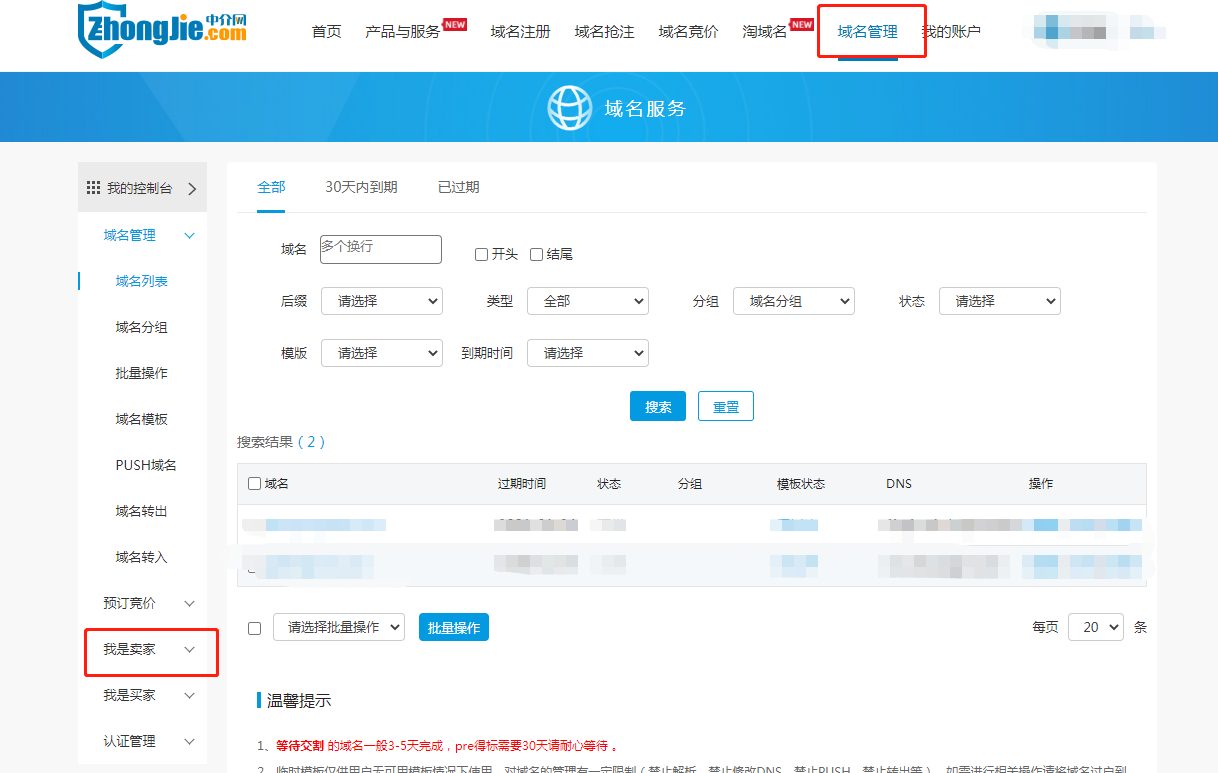
Task: Expand the 认证管理 sidebar section
Action: coord(189,742)
